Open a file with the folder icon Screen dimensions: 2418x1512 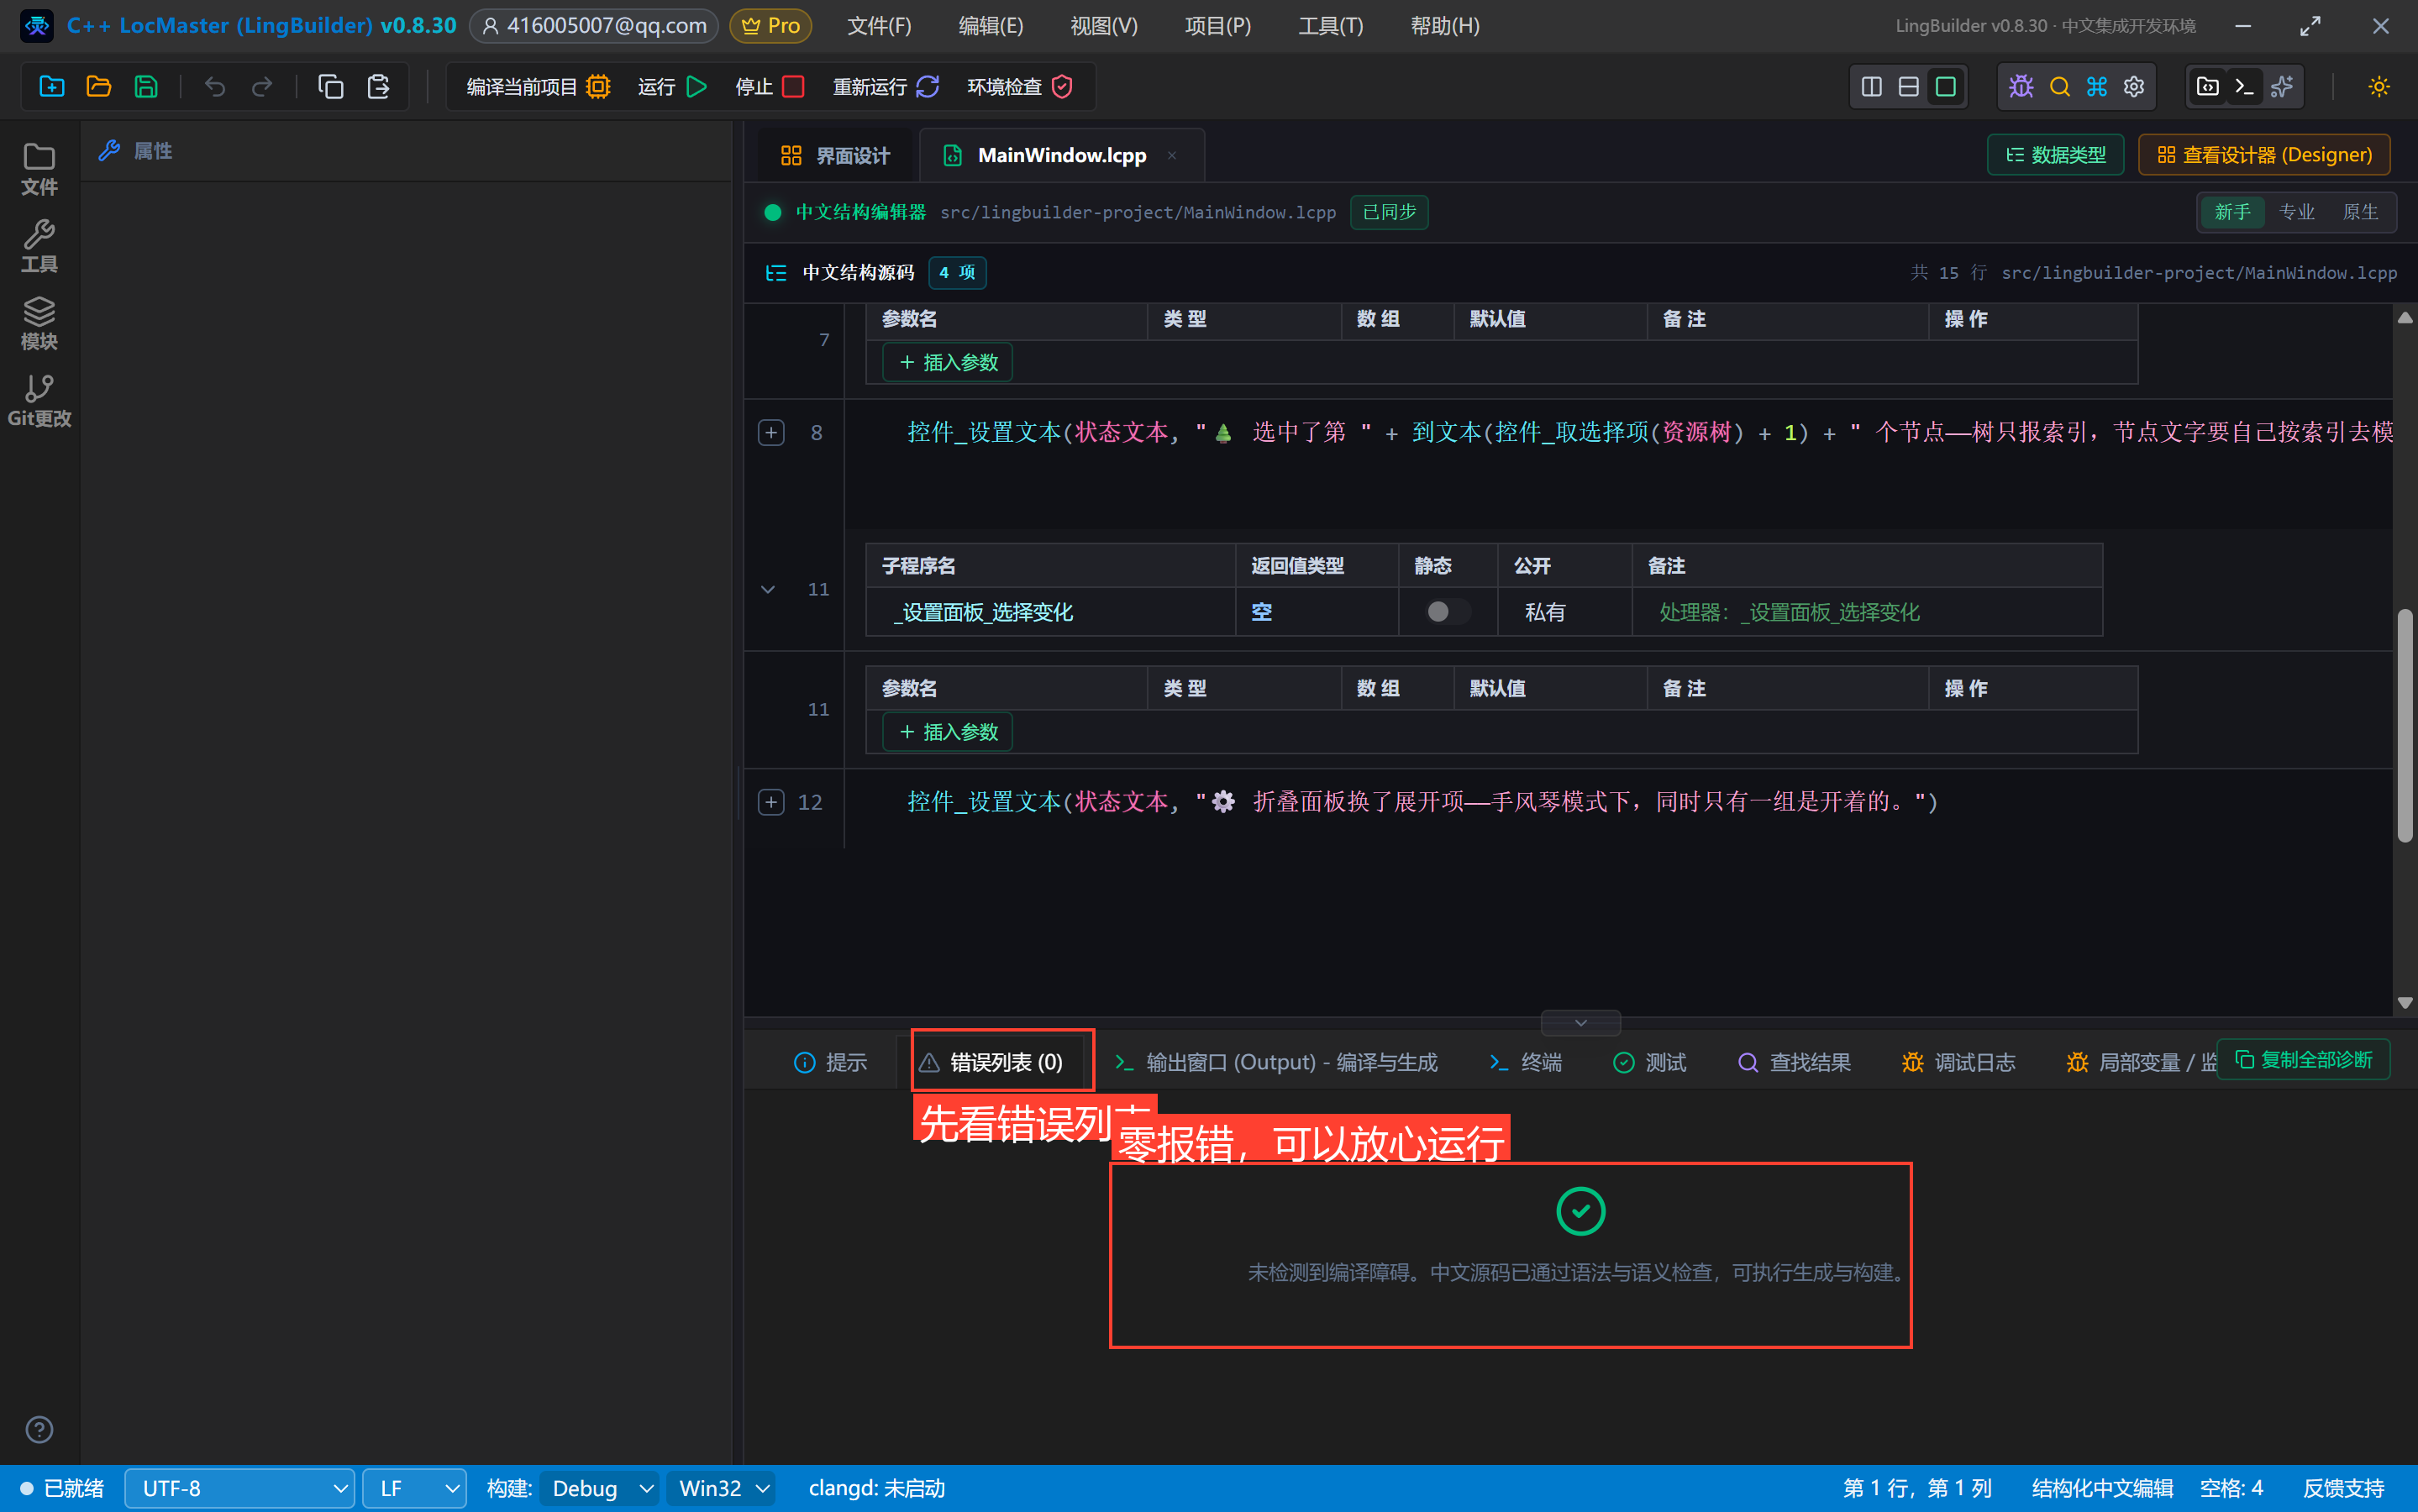coord(99,87)
